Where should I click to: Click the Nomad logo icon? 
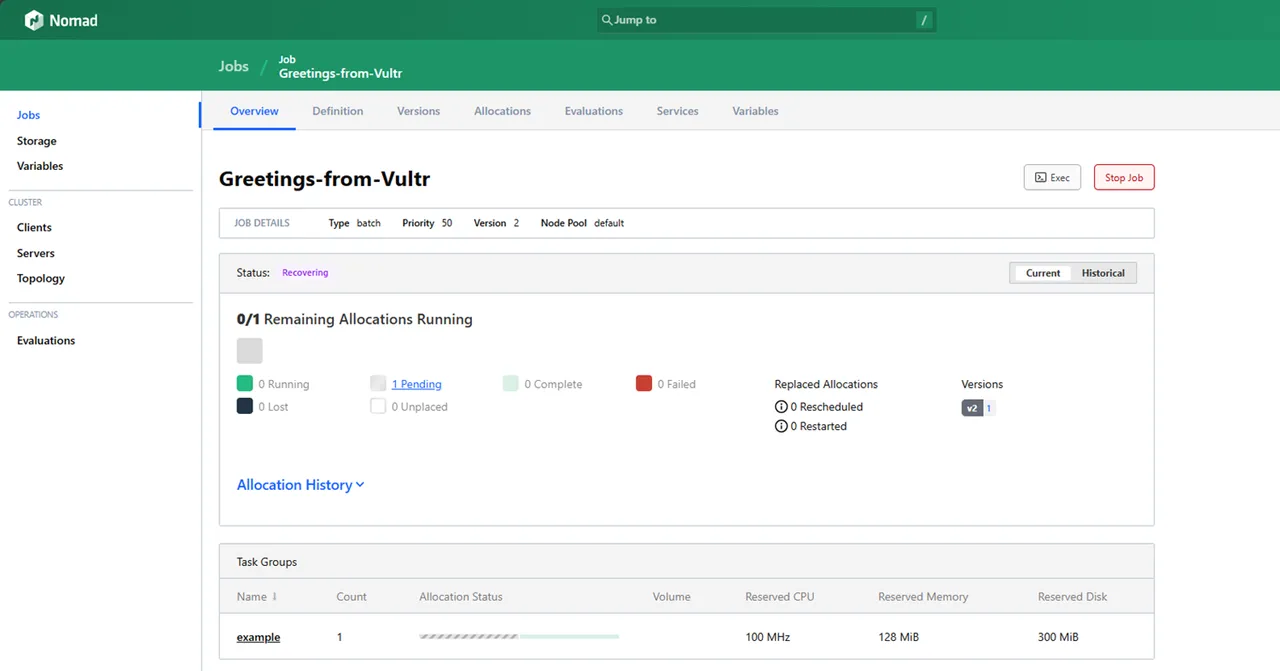(34, 20)
